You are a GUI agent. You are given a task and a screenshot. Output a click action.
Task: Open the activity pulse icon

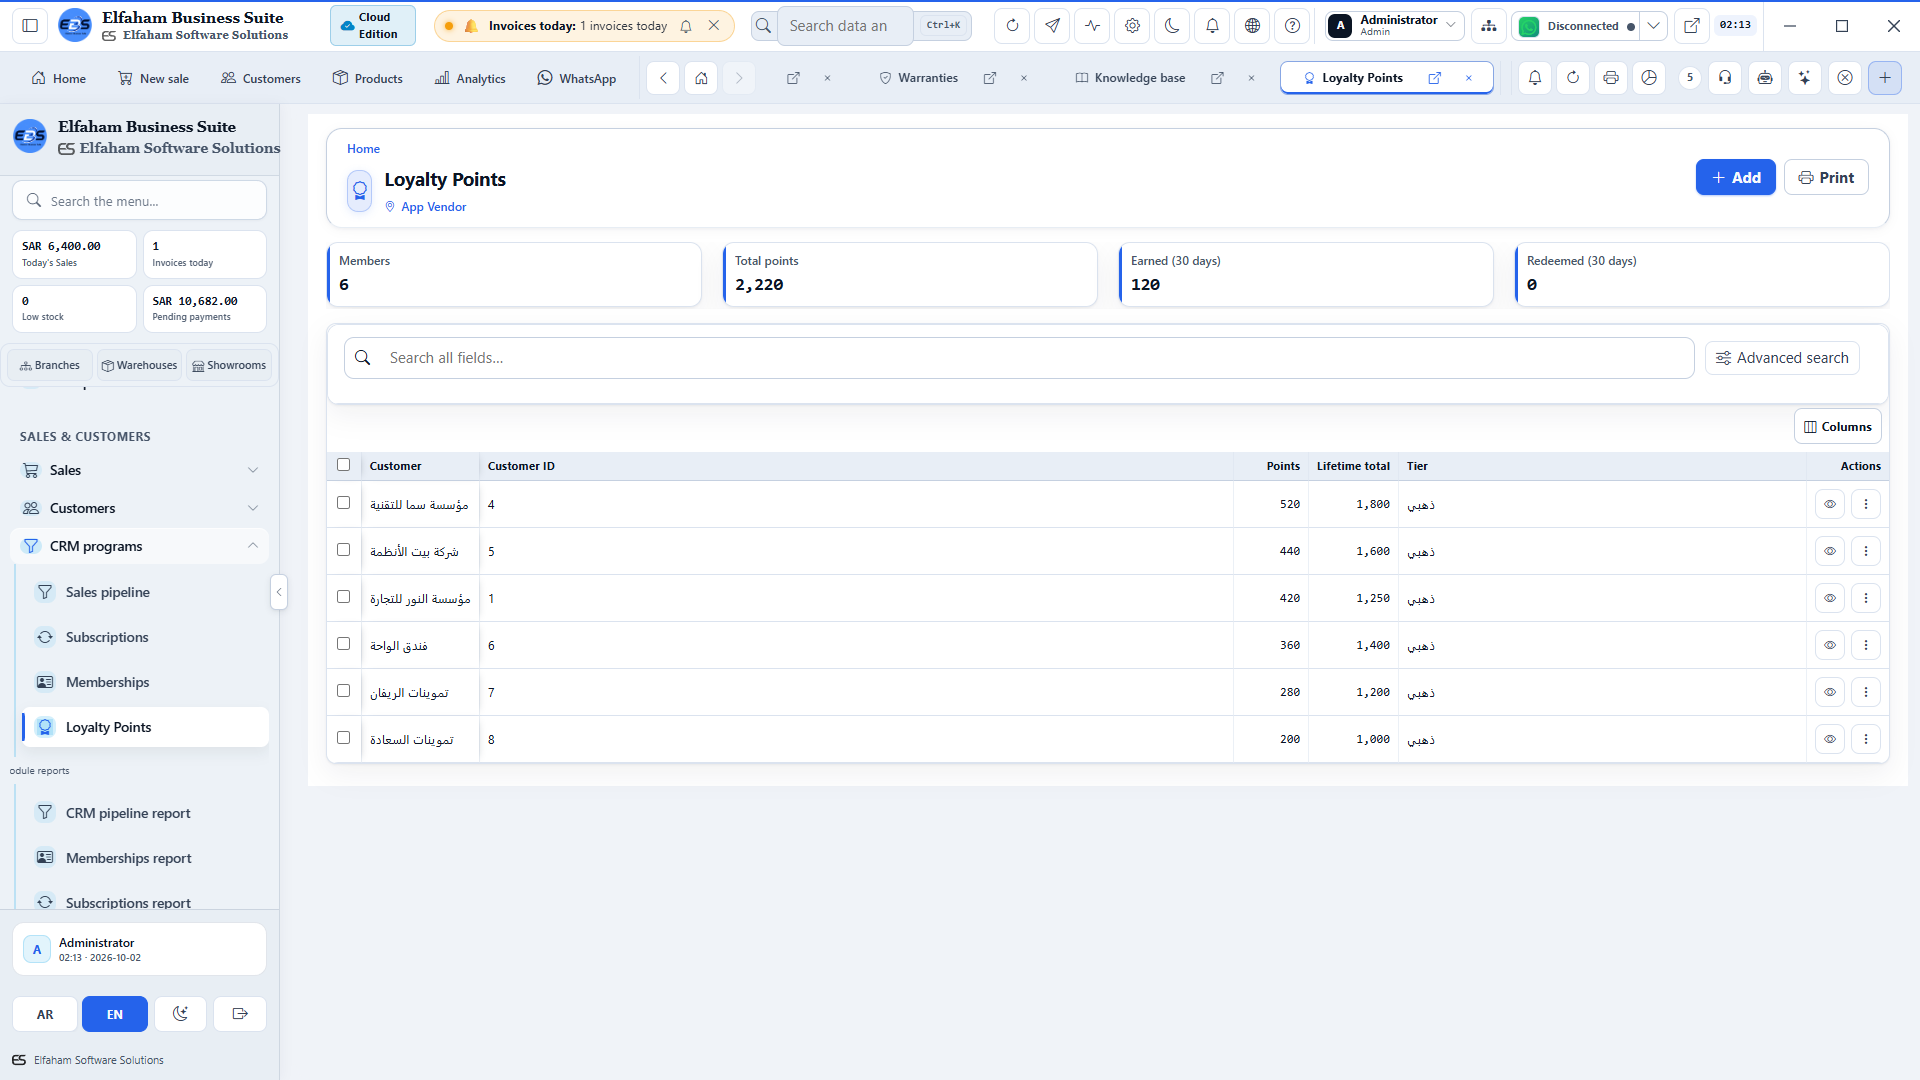[x=1092, y=26]
